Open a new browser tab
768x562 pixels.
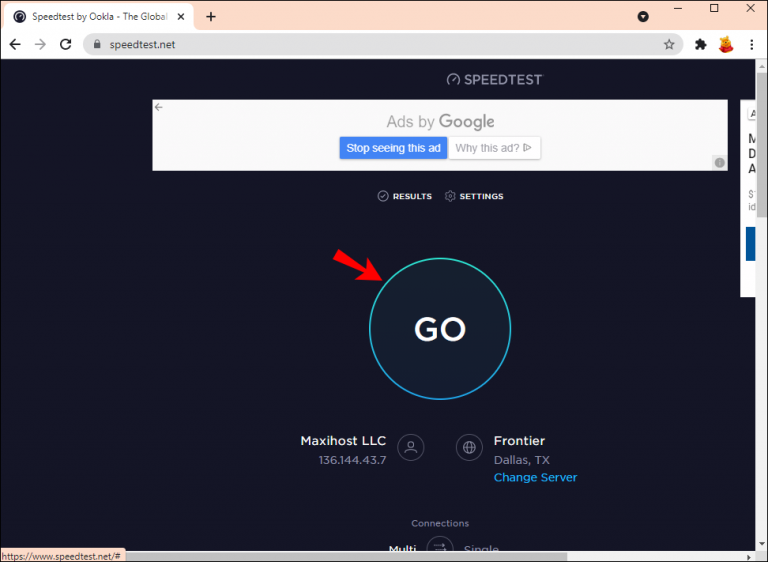211,17
